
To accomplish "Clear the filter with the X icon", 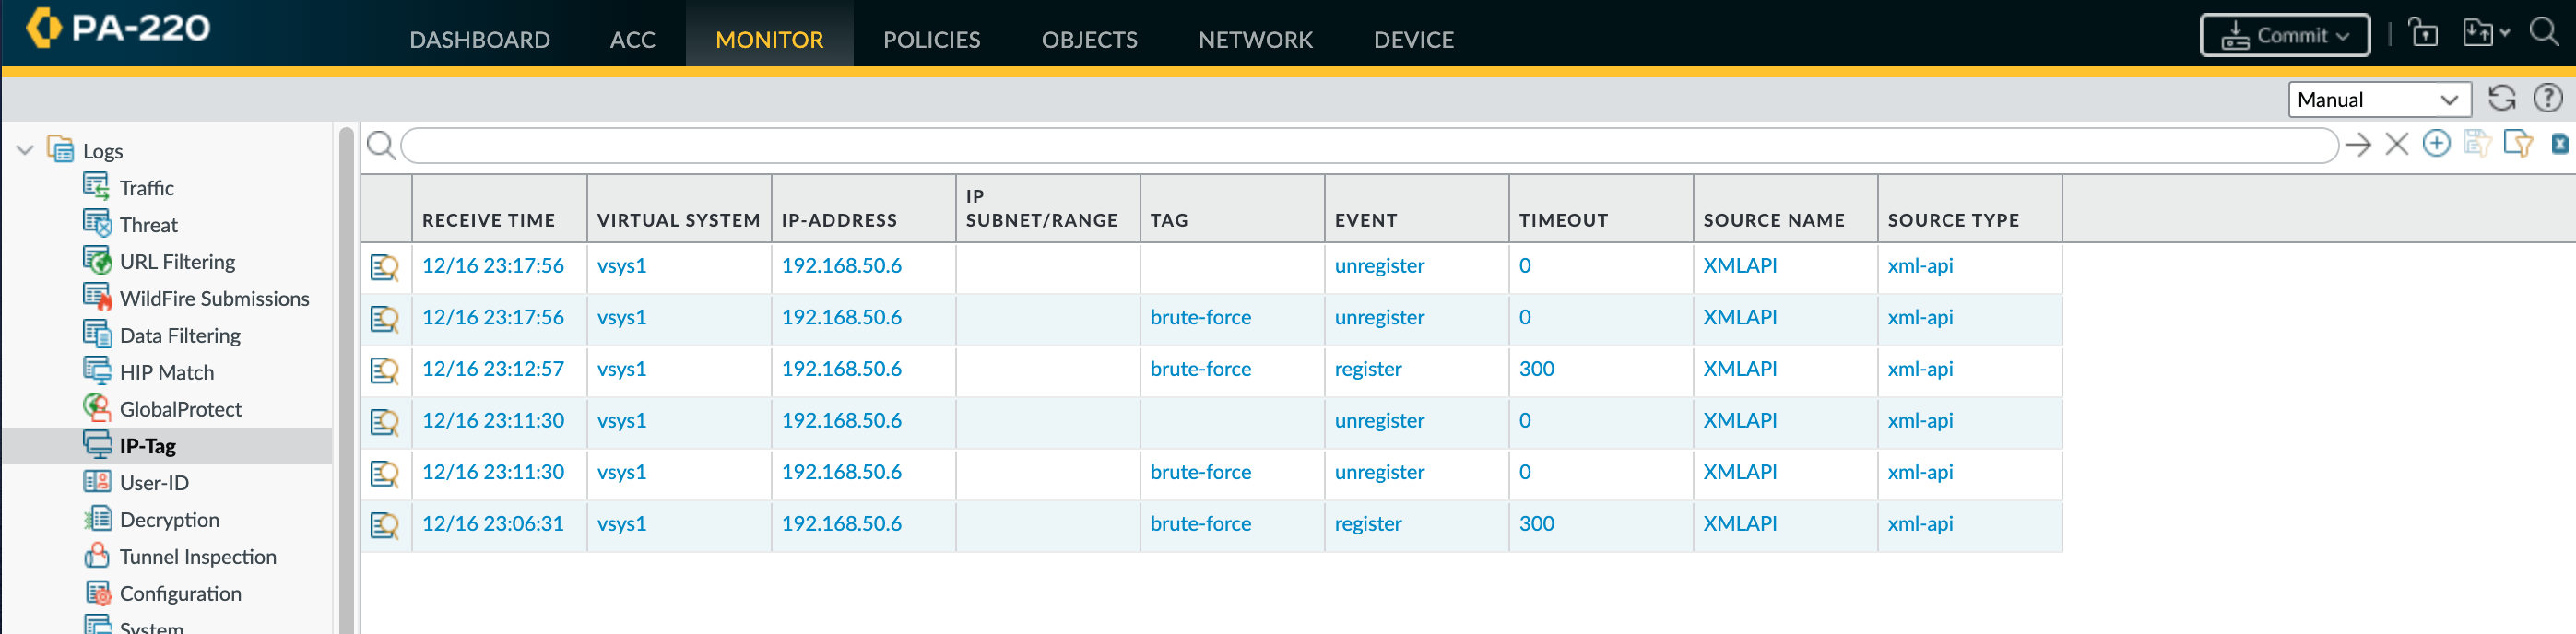I will pos(2396,145).
